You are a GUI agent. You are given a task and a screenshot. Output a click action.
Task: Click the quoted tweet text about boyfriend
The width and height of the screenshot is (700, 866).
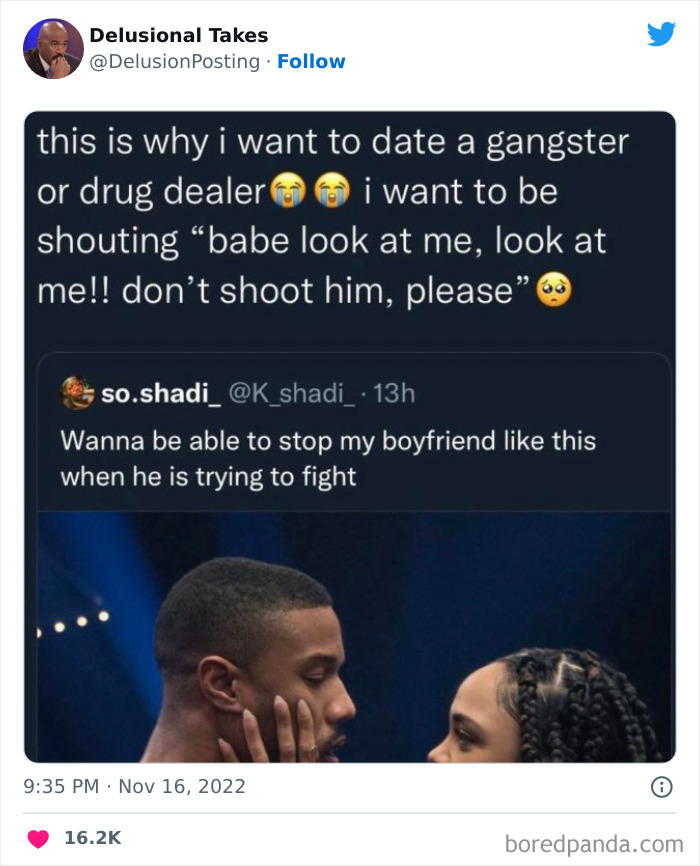point(328,458)
